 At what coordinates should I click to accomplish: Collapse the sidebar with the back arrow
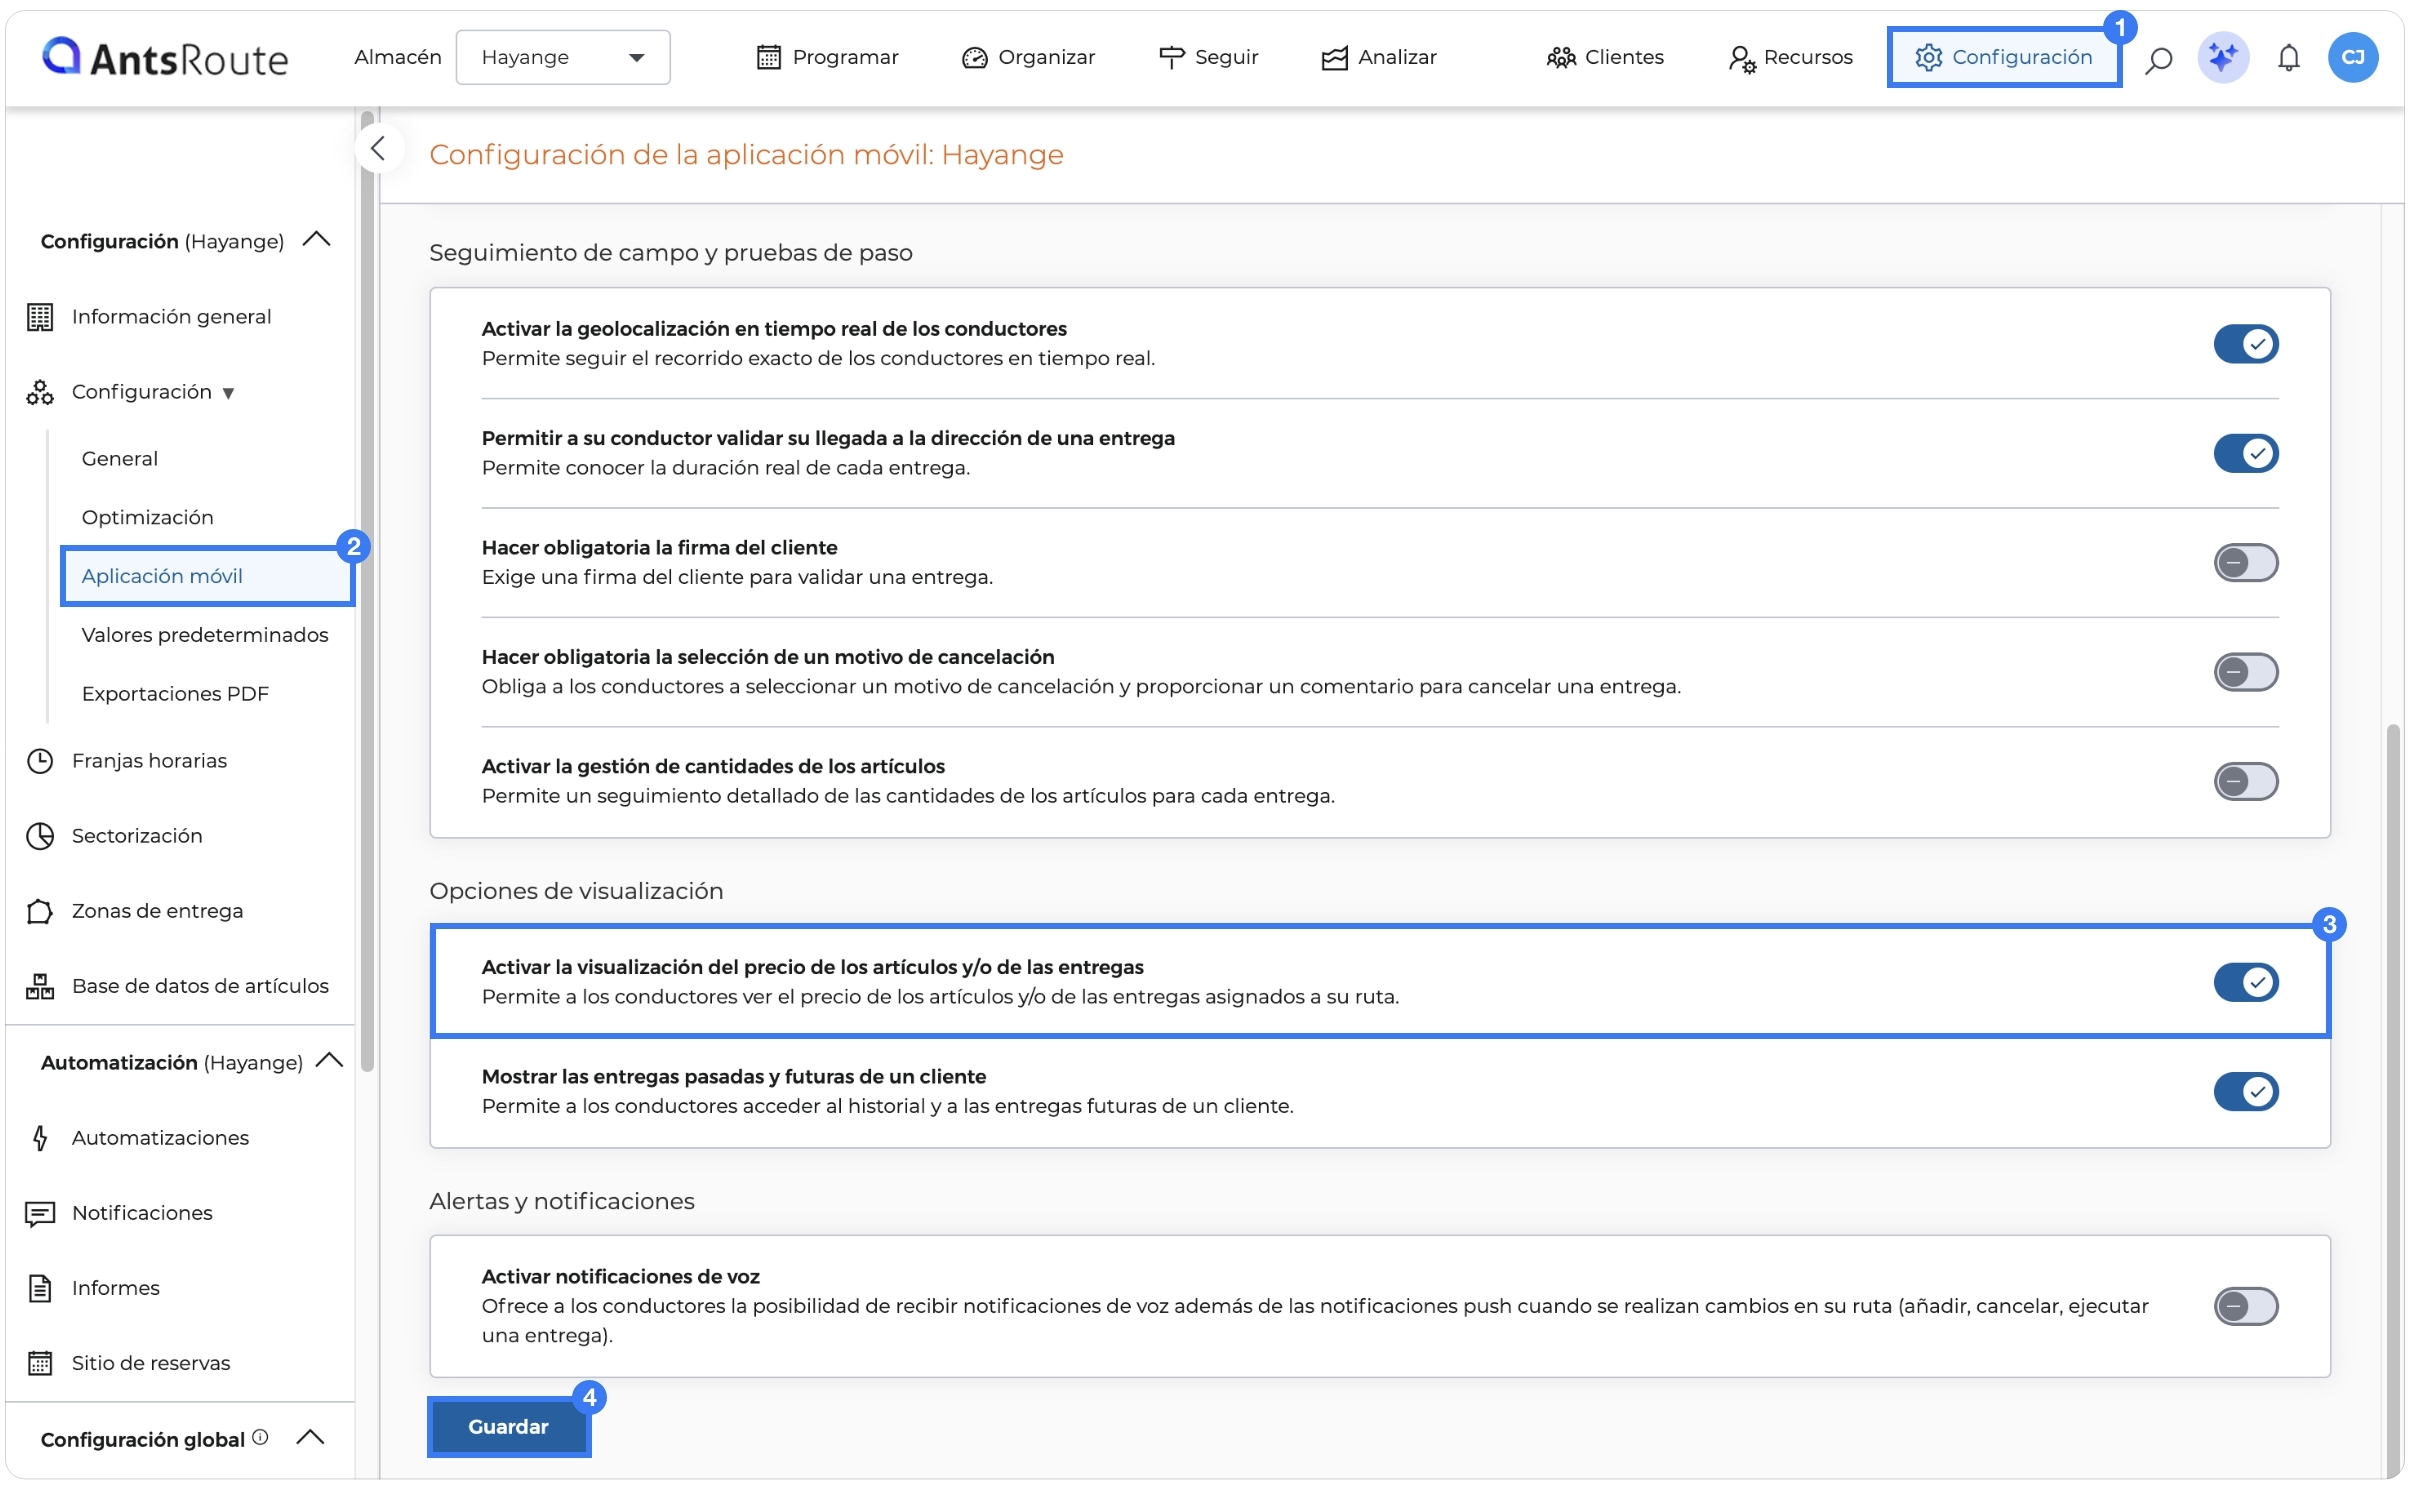(378, 149)
